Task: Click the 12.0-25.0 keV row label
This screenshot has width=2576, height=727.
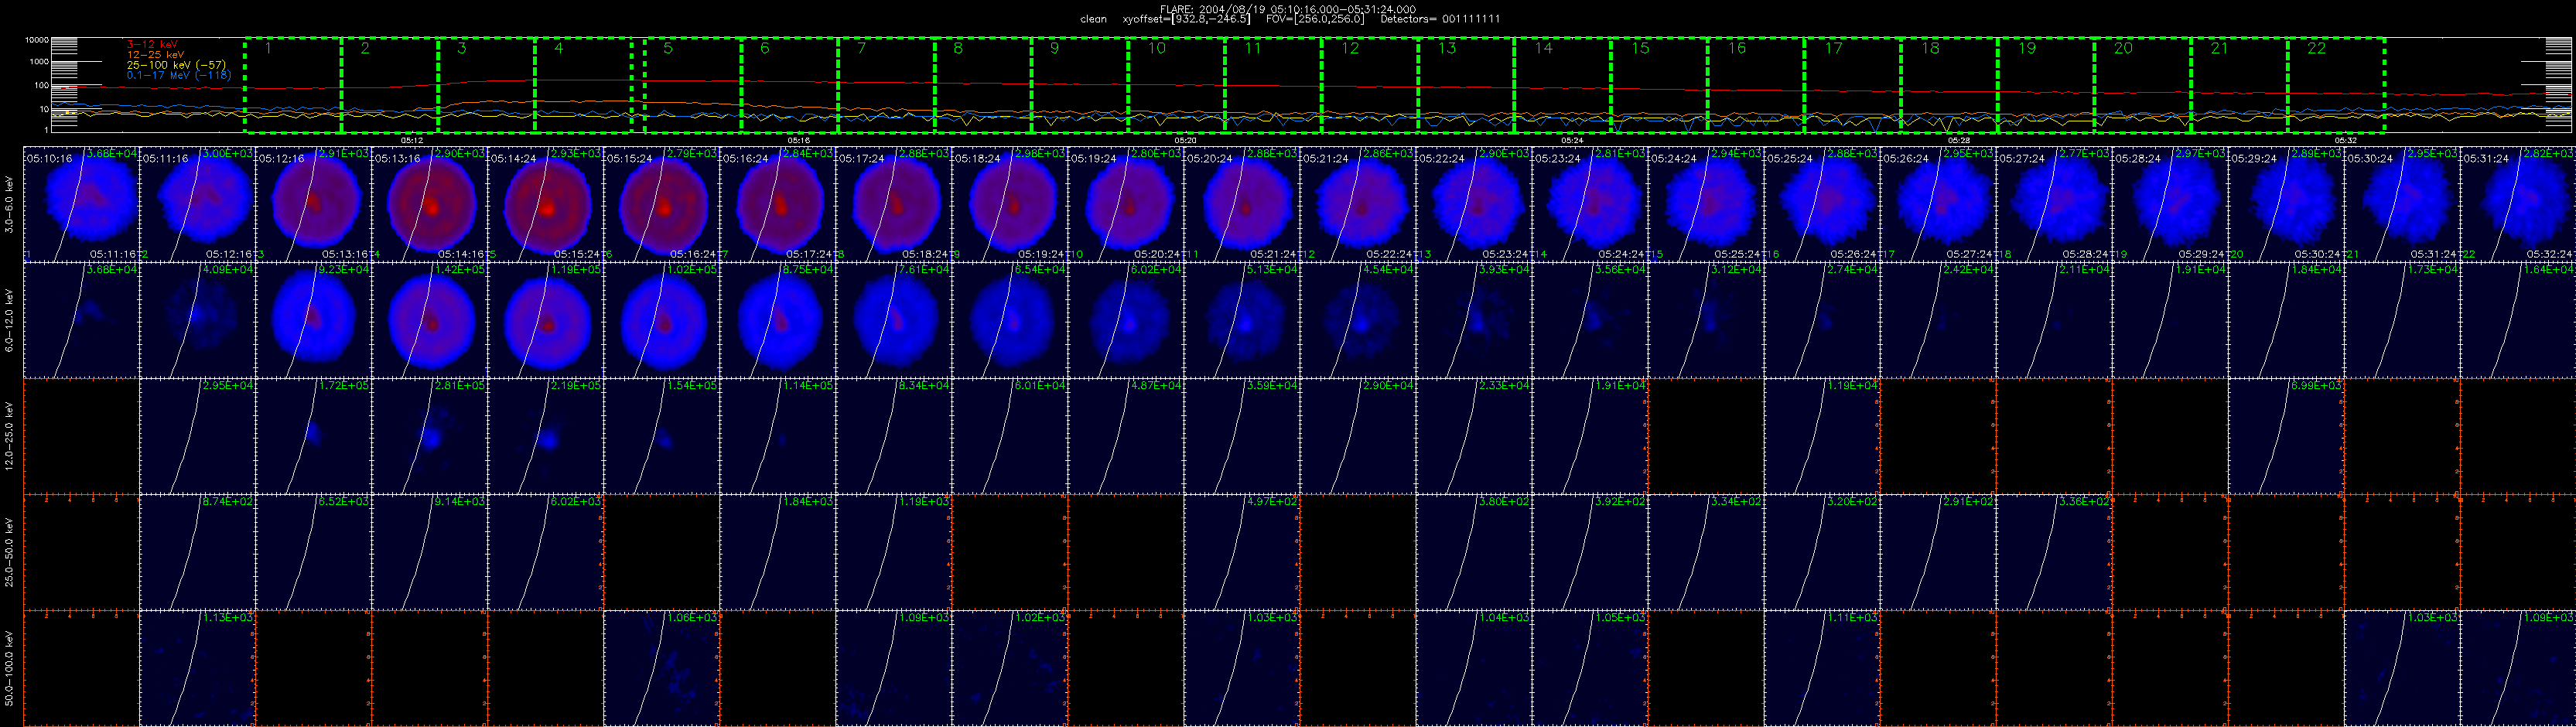Action: [x=10, y=436]
